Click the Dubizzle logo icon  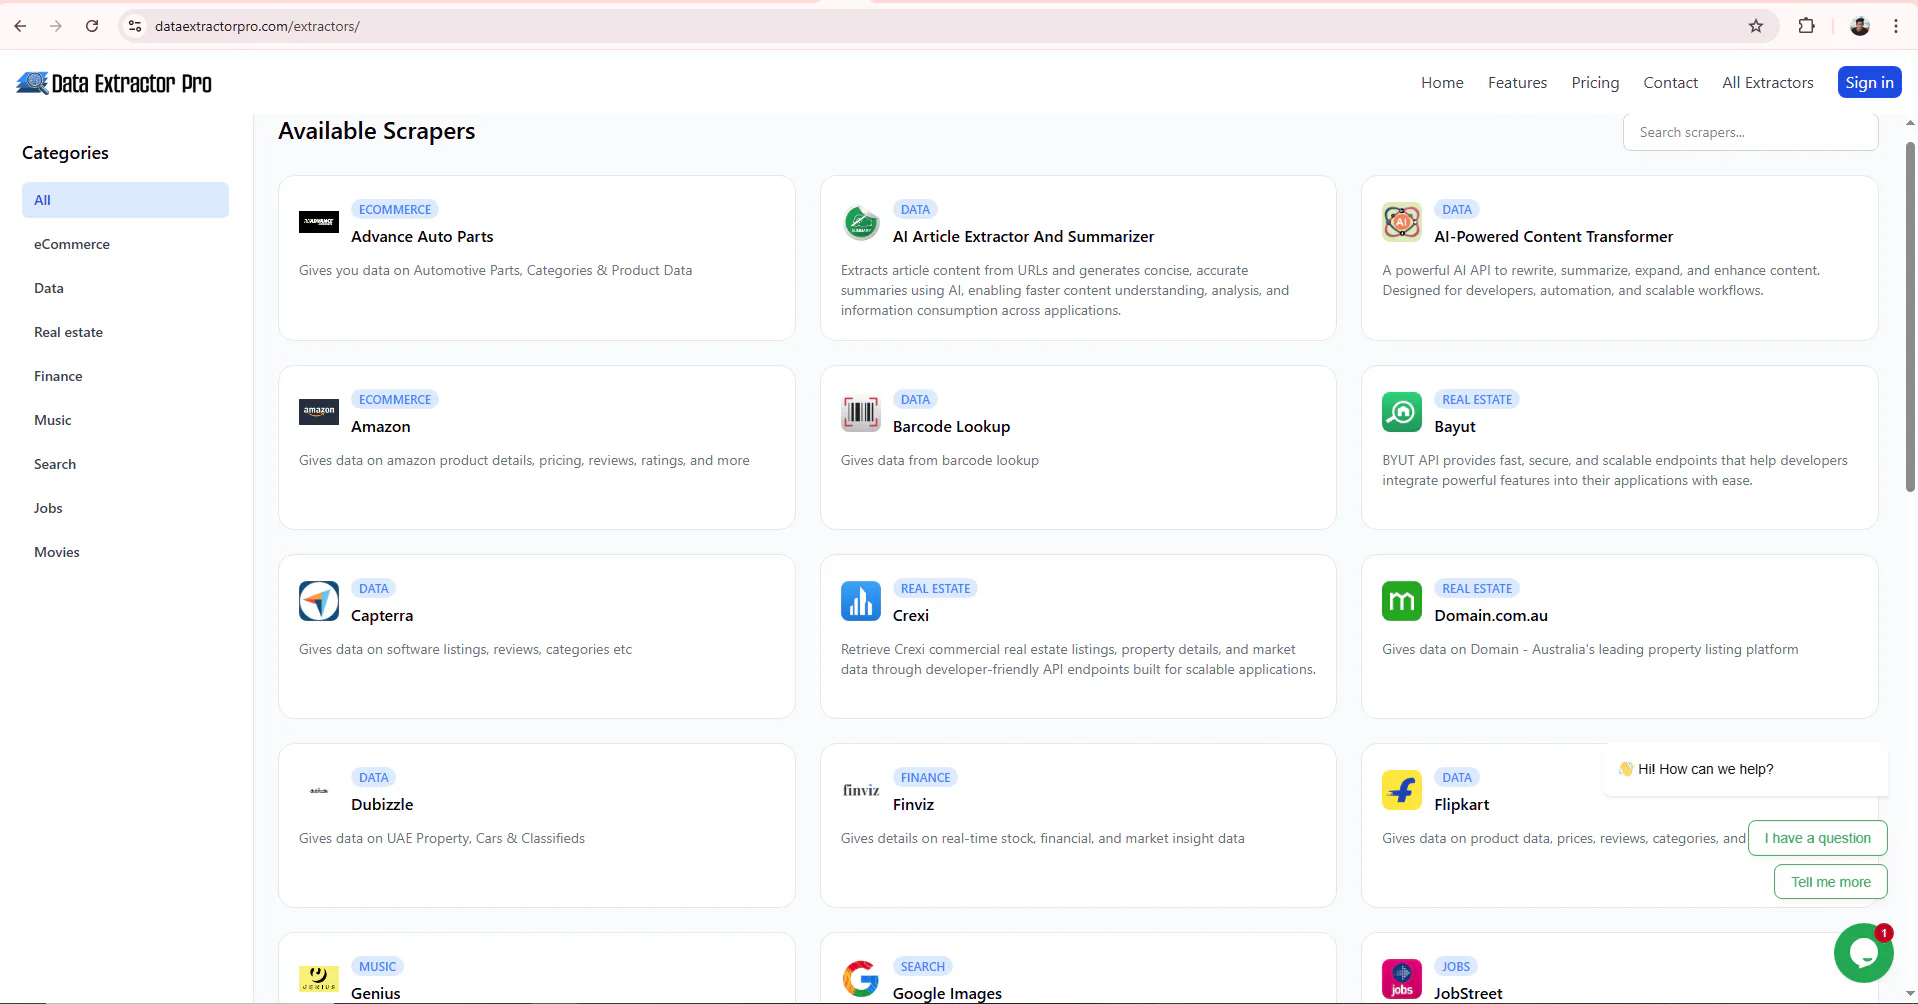(318, 790)
